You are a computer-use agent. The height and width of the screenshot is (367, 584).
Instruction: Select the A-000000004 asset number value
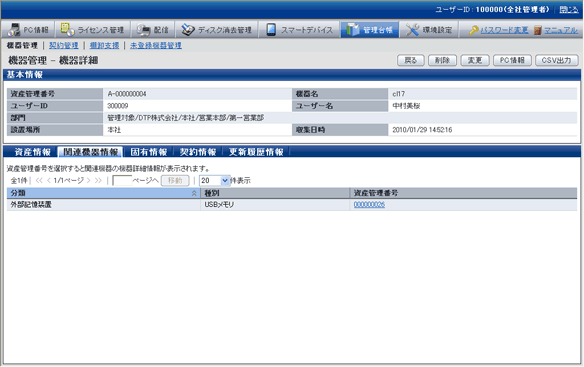[127, 94]
